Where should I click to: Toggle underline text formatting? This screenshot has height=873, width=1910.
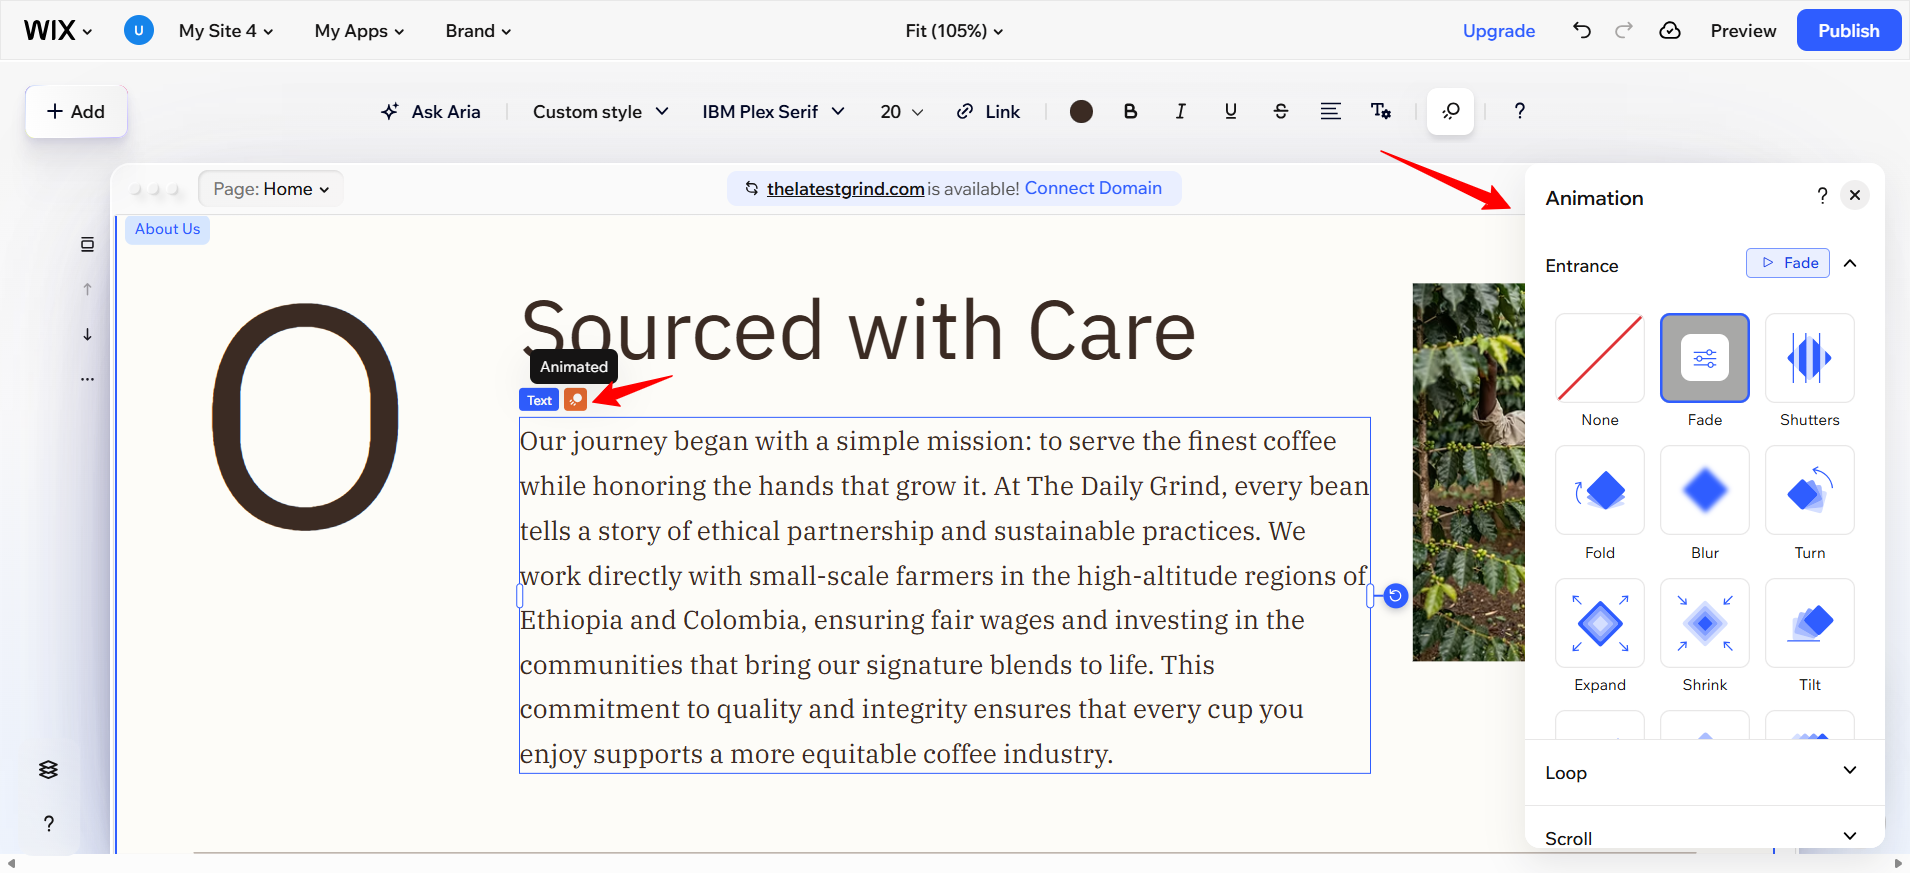[1230, 111]
